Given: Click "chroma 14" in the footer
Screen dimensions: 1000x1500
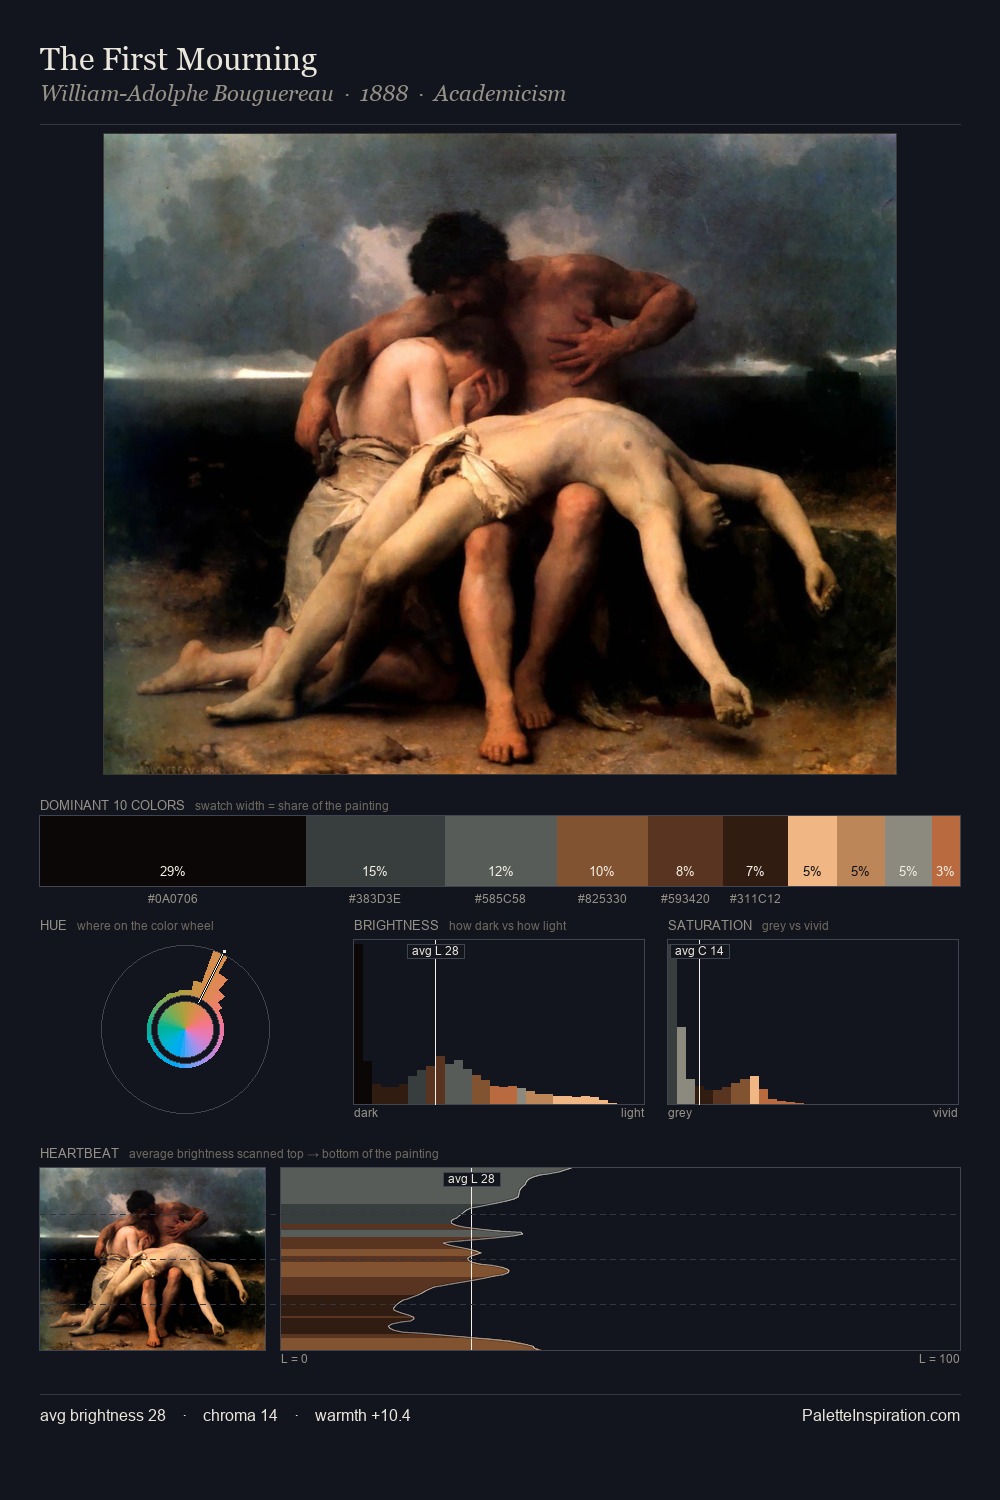Looking at the screenshot, I should (x=240, y=1415).
